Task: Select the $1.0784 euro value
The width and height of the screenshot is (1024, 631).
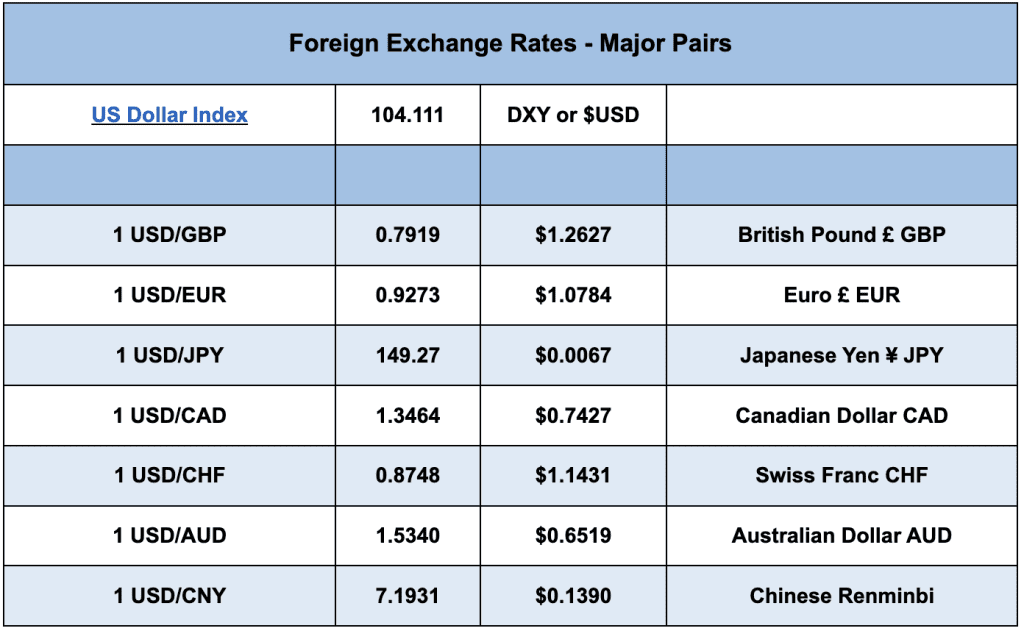Action: tap(573, 295)
